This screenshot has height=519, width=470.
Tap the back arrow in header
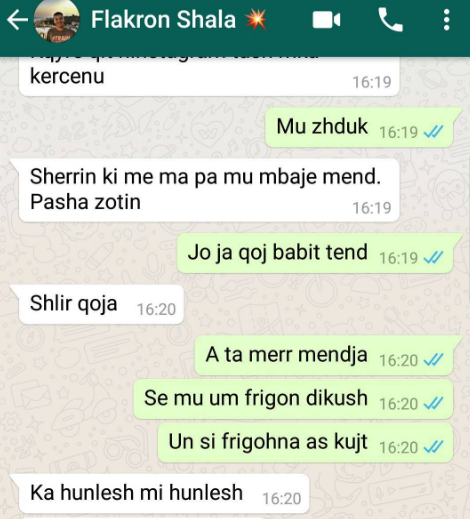(x=17, y=20)
